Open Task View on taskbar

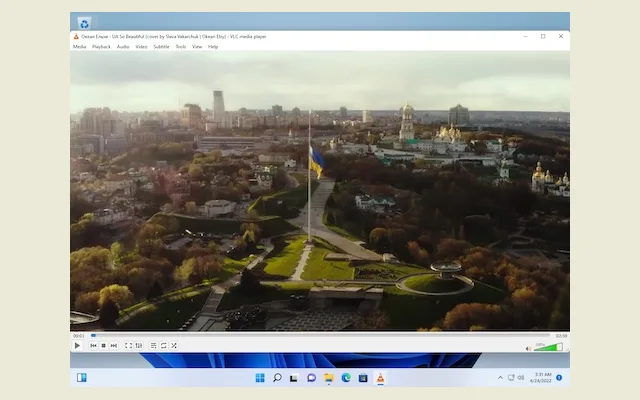pyautogui.click(x=294, y=378)
